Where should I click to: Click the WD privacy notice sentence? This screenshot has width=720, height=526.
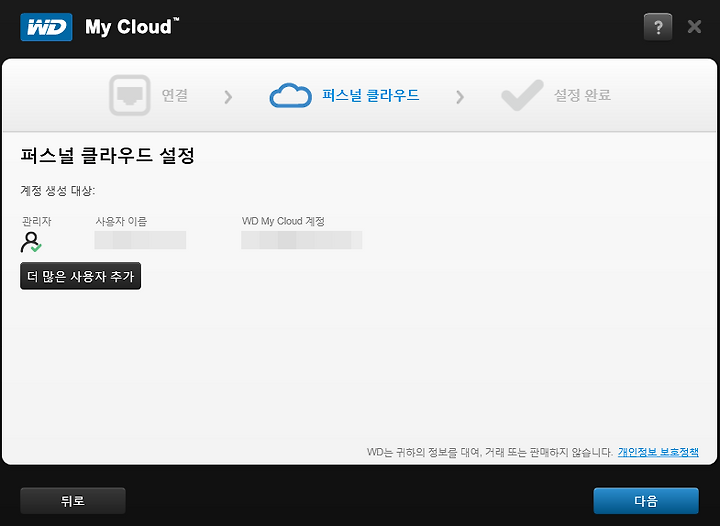point(489,452)
